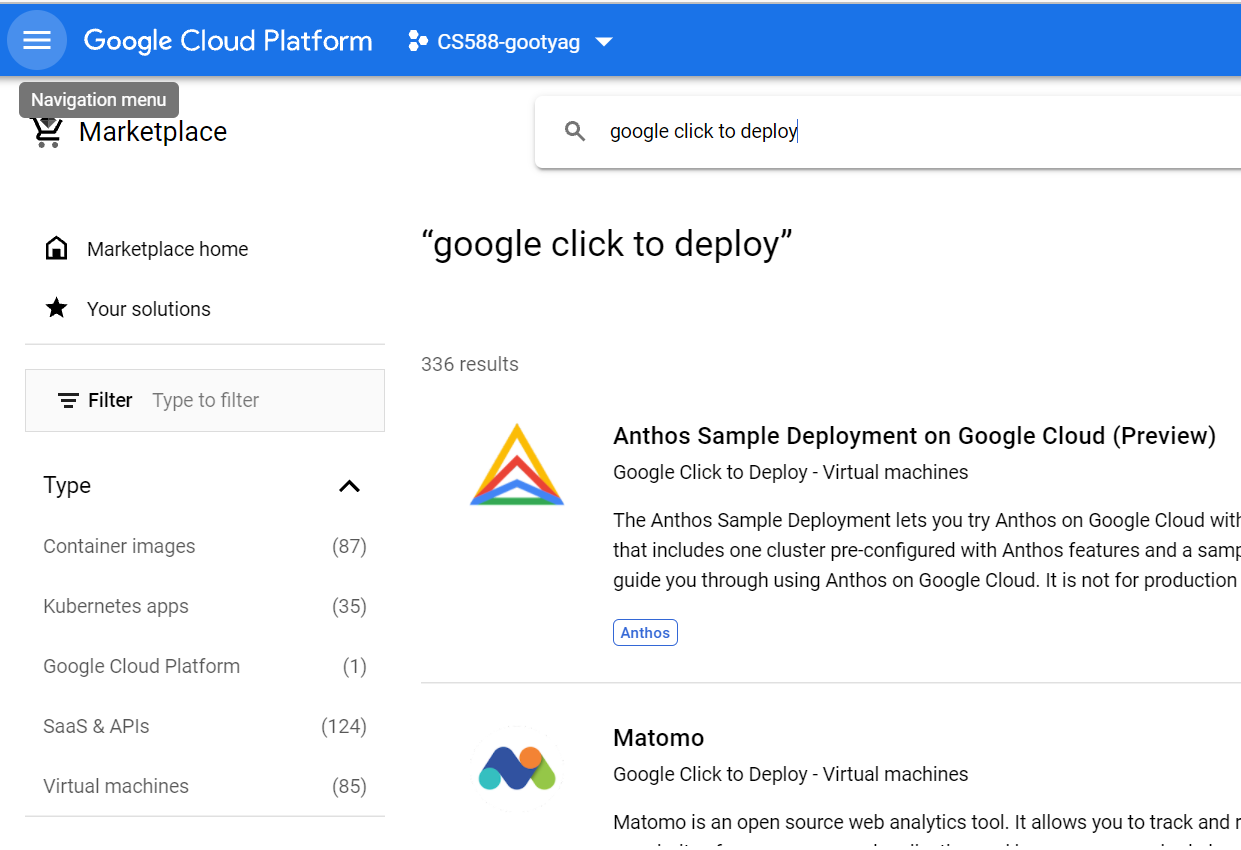Click the (85) count for Virtual machines
This screenshot has height=850, width=1241.
click(x=349, y=786)
